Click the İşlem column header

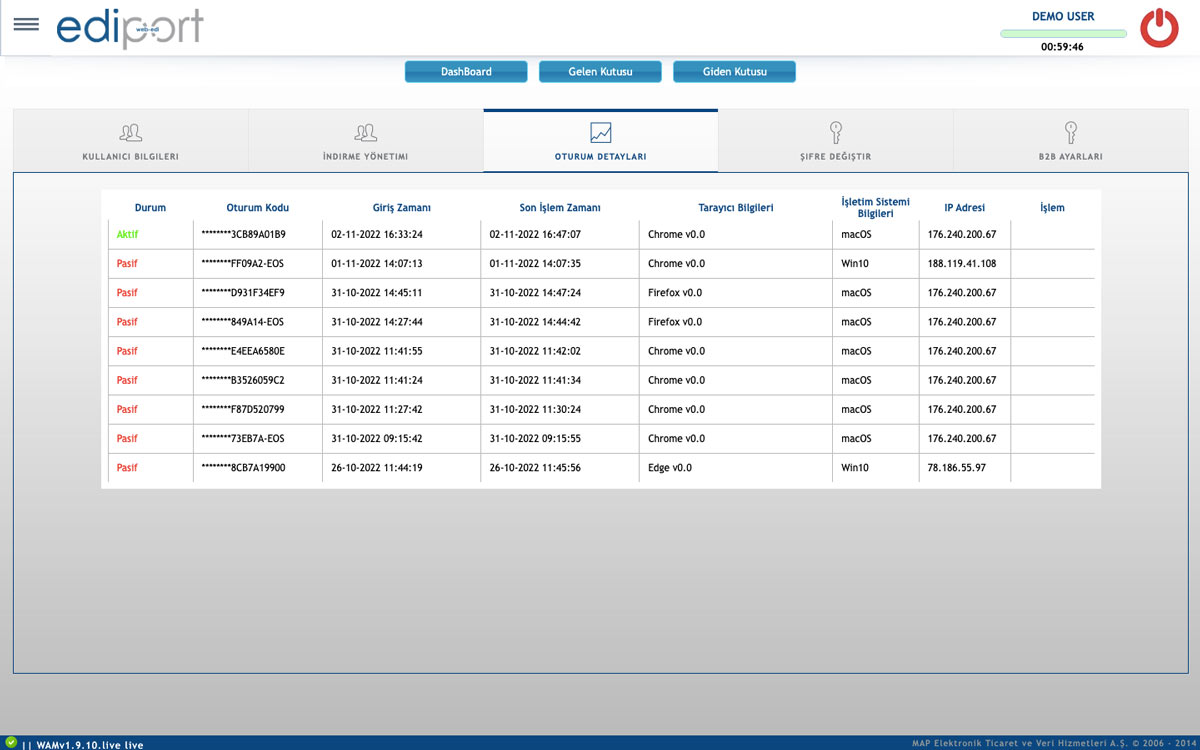[x=1052, y=208]
